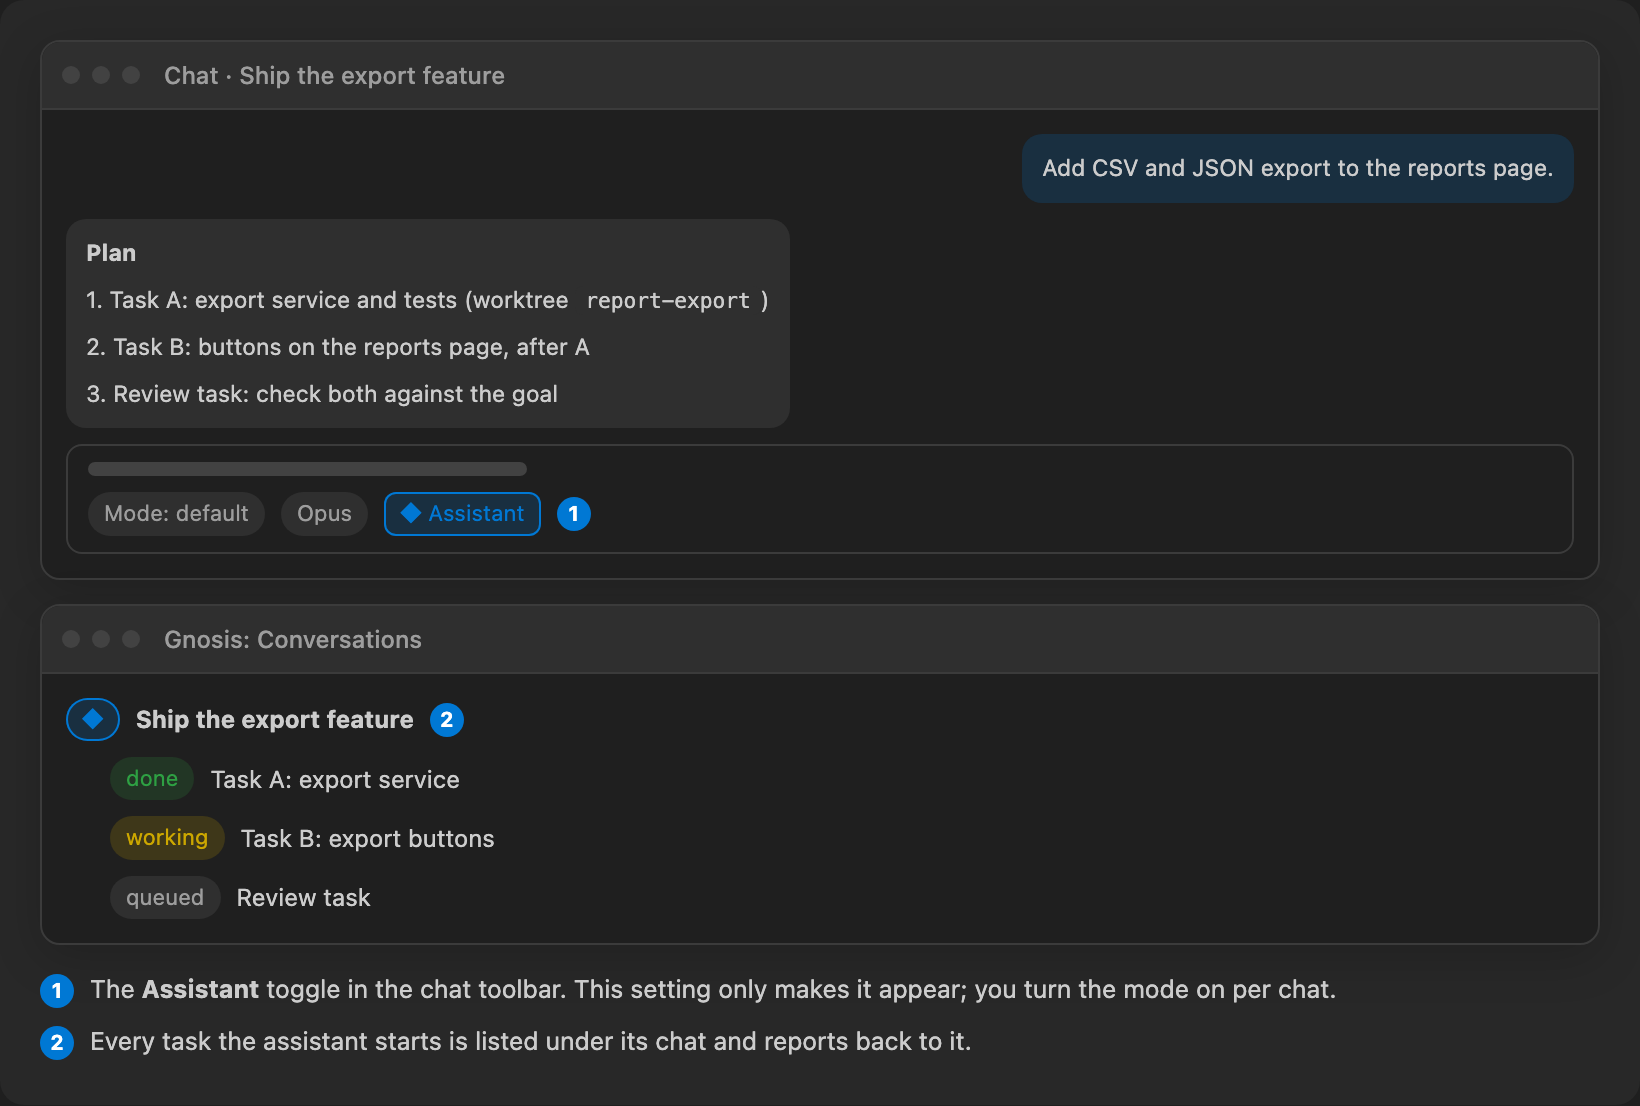Click the Chat window title text

point(334,76)
